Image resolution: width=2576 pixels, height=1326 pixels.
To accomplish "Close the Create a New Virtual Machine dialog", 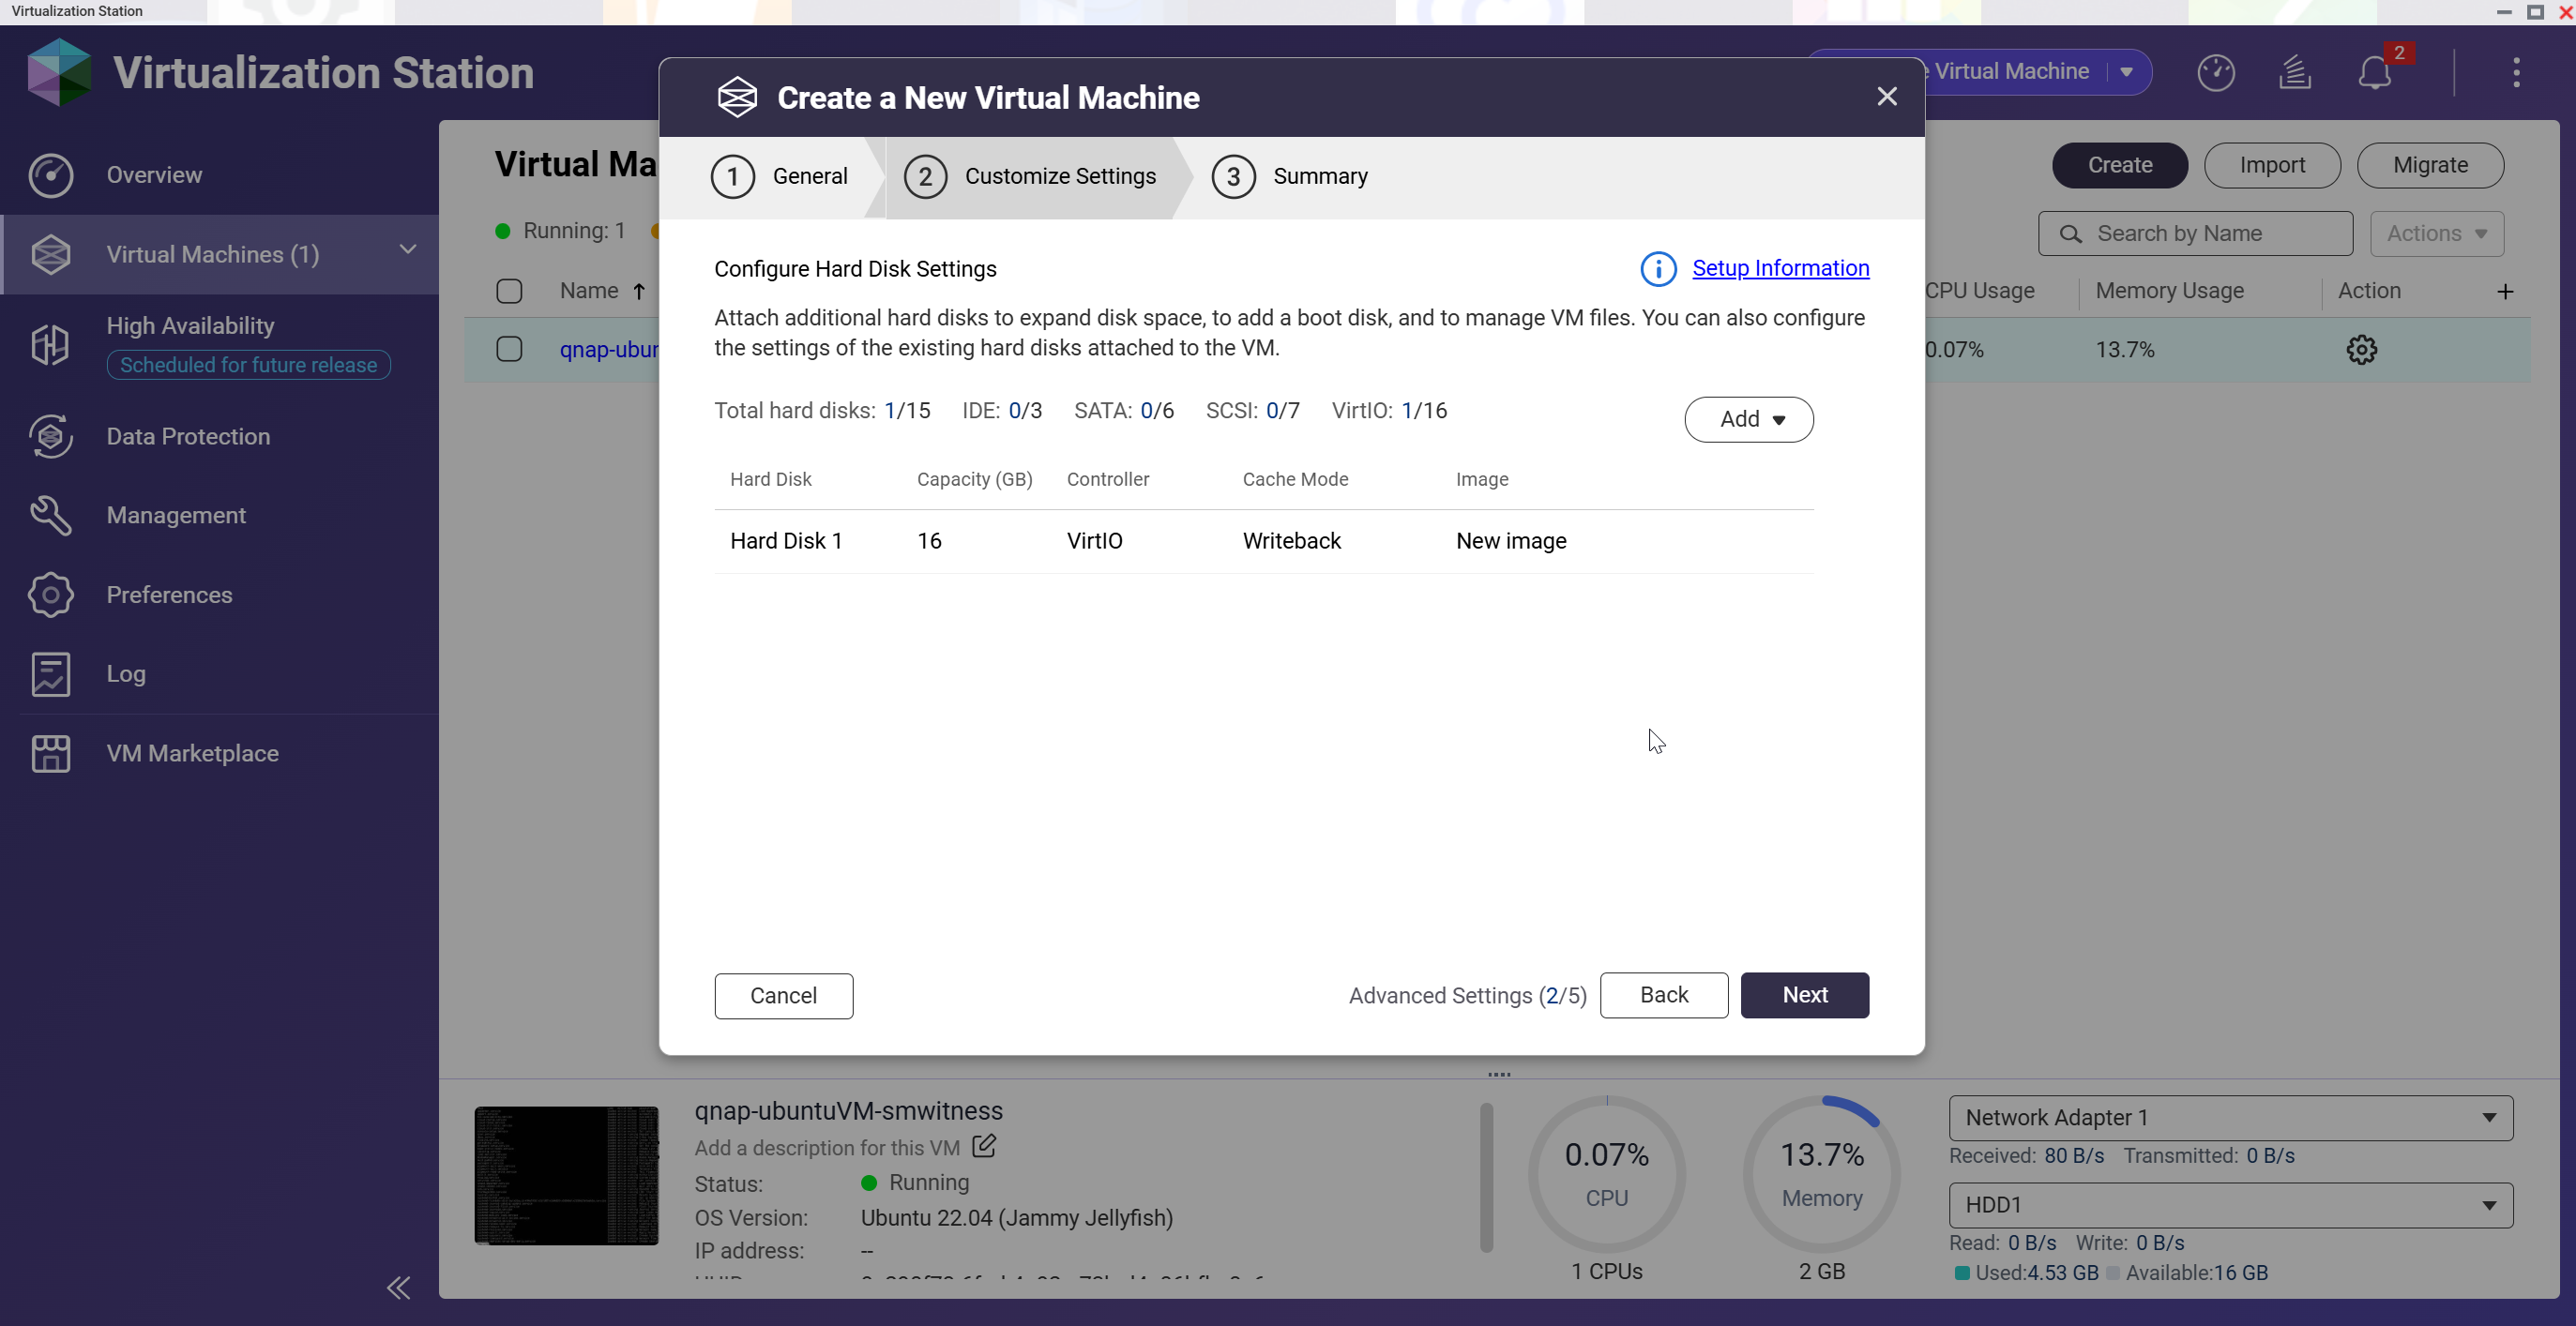I will point(1886,96).
